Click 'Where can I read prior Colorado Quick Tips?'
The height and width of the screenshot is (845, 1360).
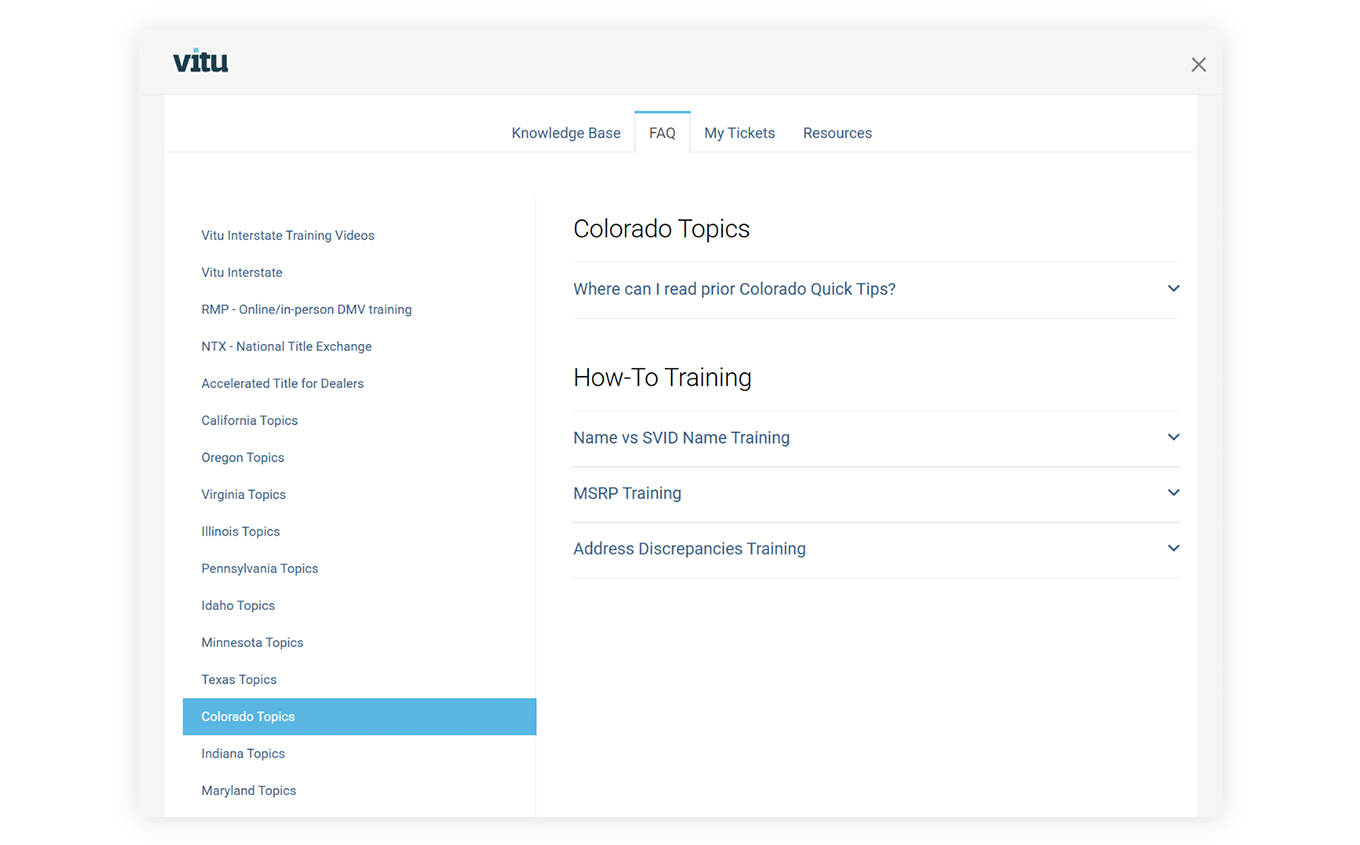click(x=734, y=289)
